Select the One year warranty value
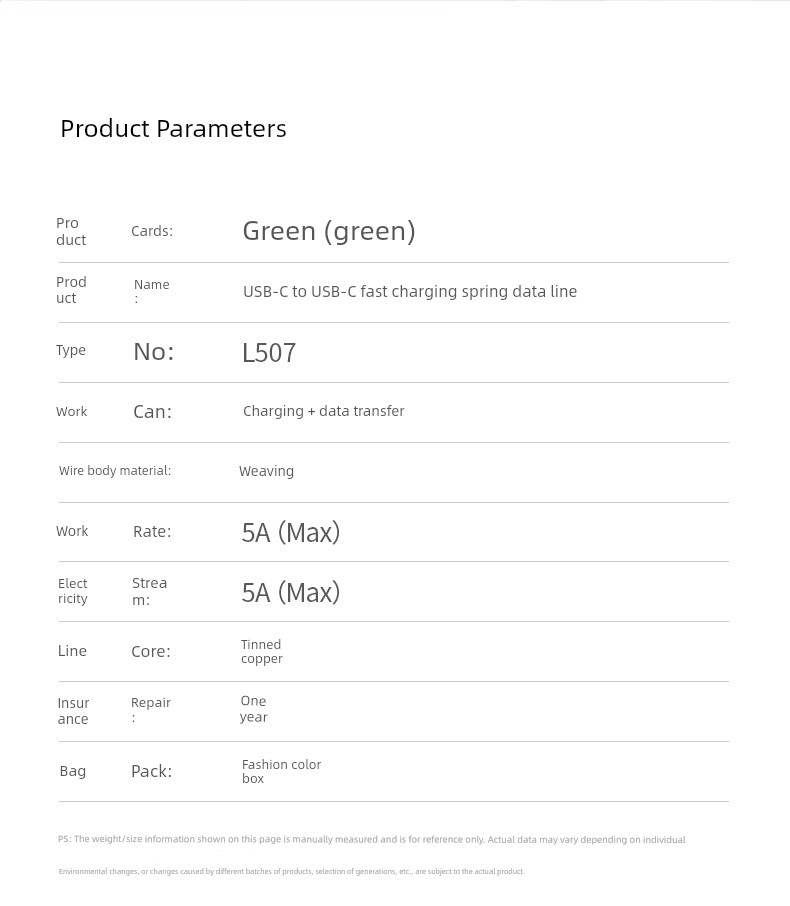The image size is (790, 906). (x=254, y=709)
